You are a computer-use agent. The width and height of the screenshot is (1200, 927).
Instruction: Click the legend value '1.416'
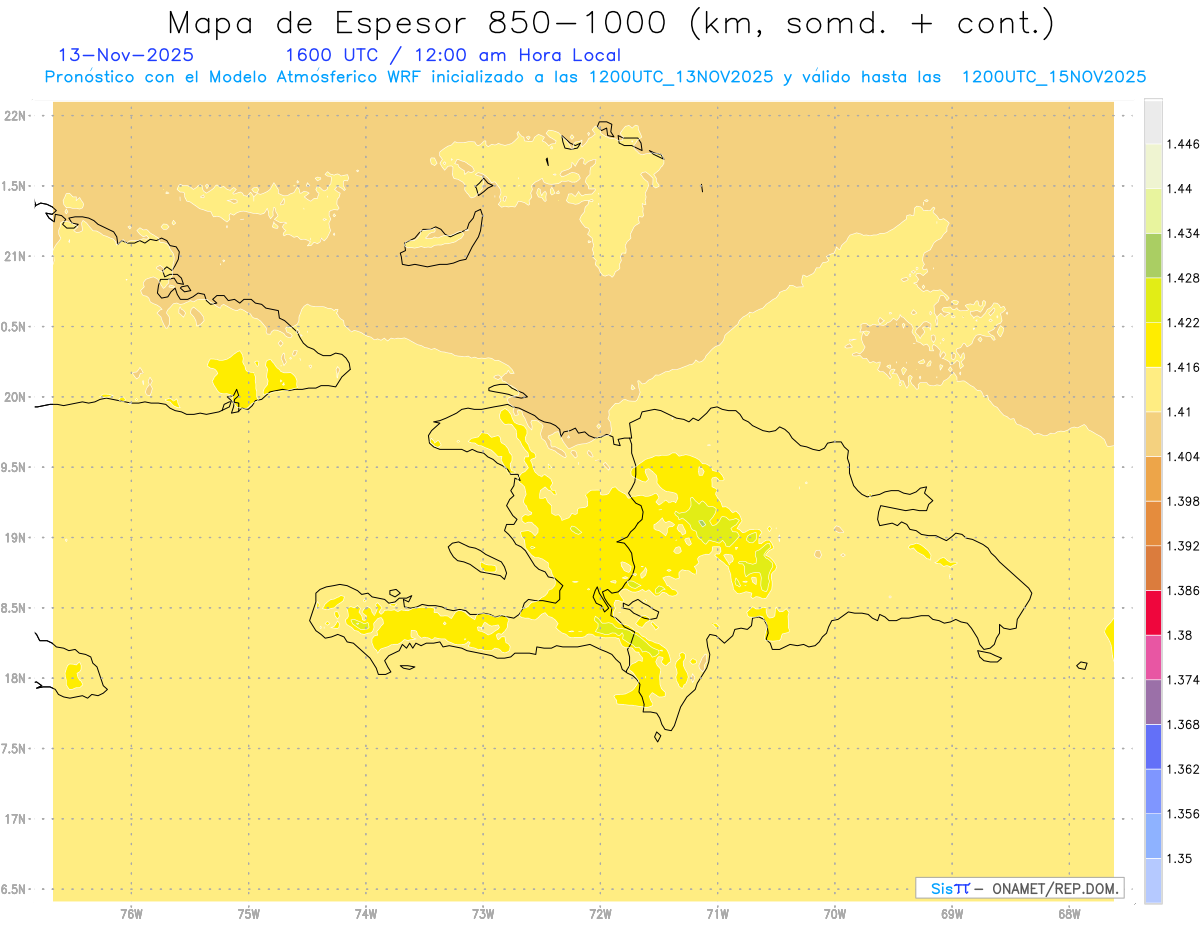coord(1184,367)
